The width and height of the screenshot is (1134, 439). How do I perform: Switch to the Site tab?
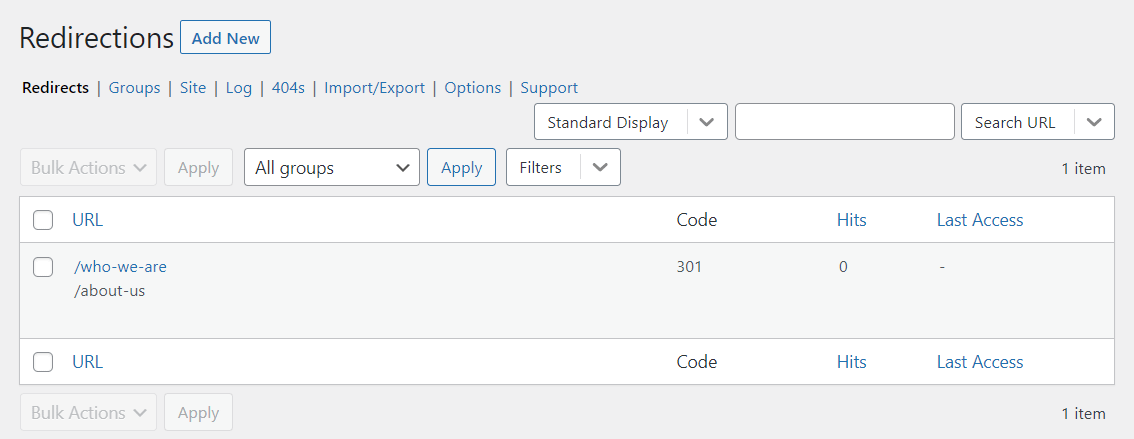(x=193, y=88)
